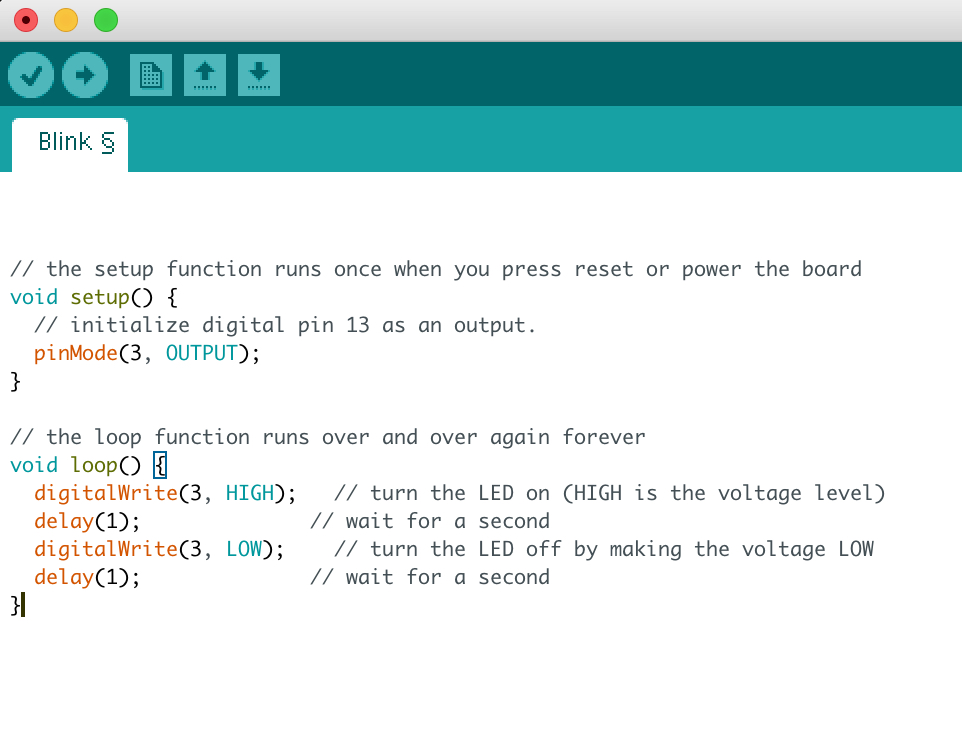
Task: Maximize the window using the green button
Action: click(105, 19)
